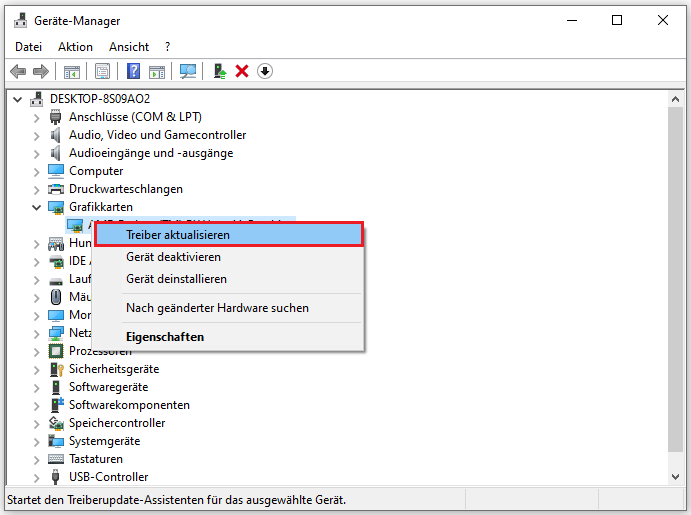Click the Anschlüsse port icon
The width and height of the screenshot is (691, 515).
(56, 117)
